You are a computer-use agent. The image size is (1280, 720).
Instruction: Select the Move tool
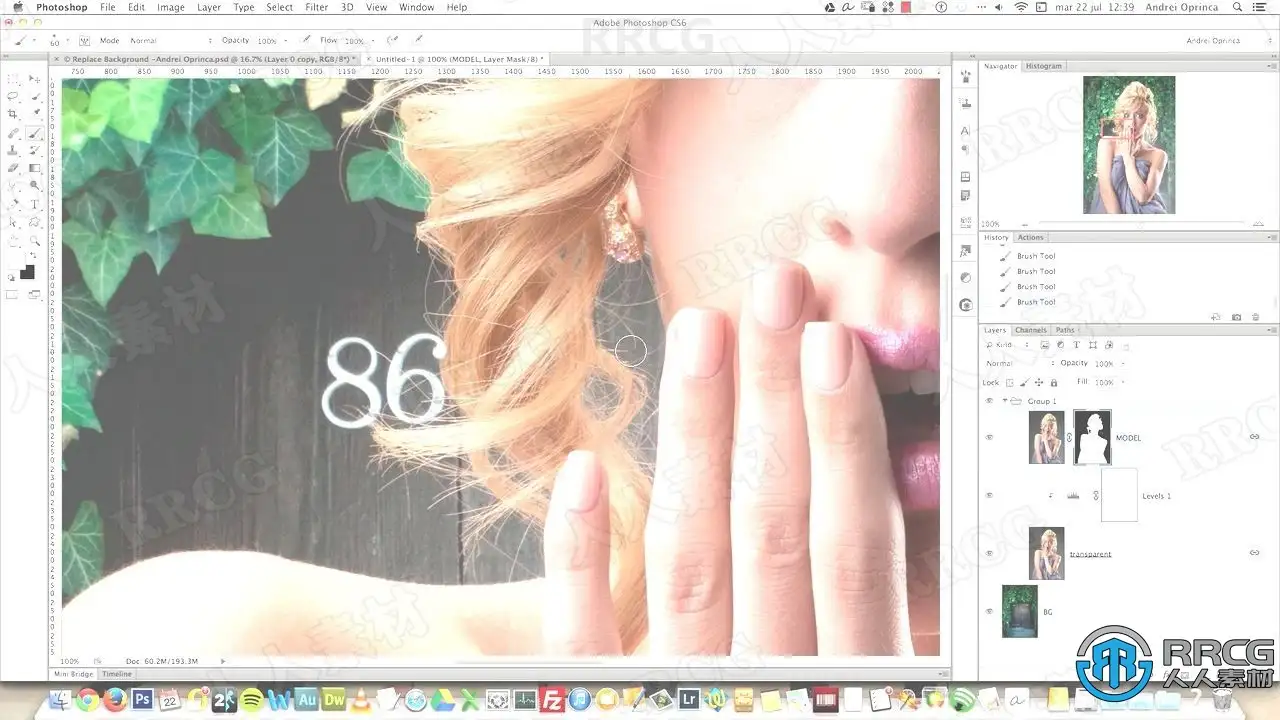coord(35,79)
